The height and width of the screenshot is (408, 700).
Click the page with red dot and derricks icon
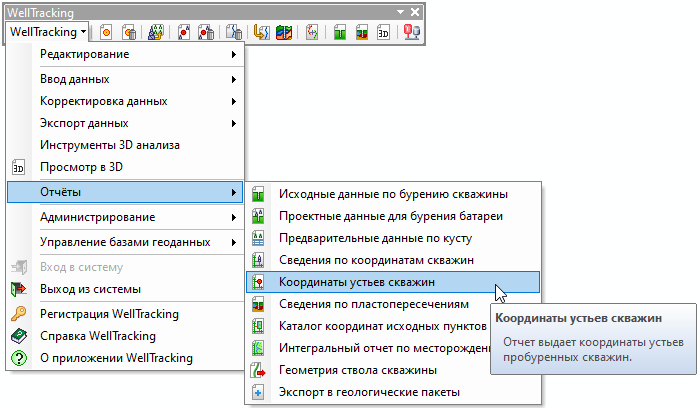tap(183, 32)
